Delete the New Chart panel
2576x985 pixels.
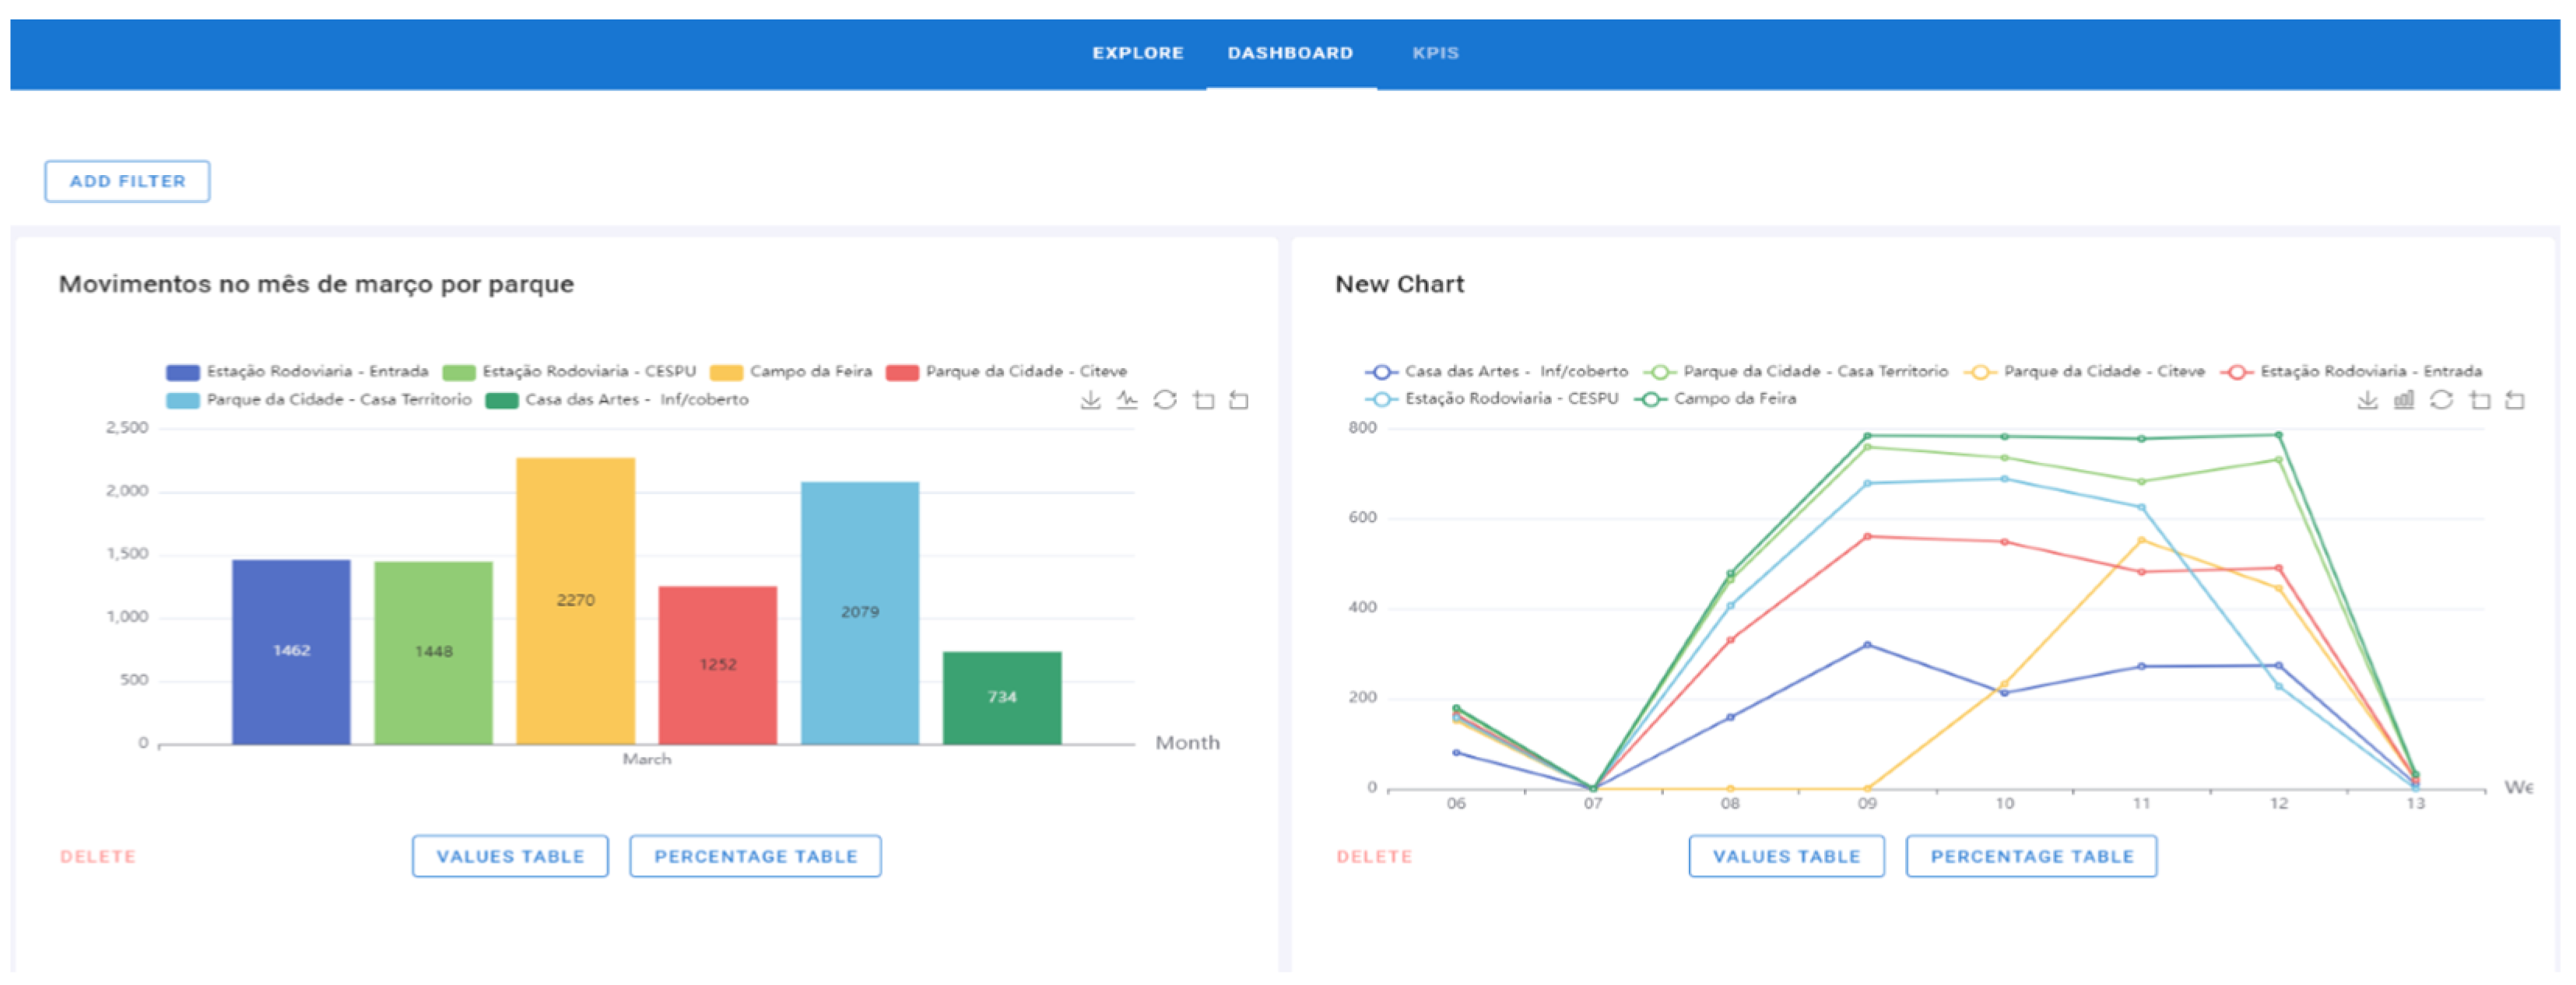1374,857
